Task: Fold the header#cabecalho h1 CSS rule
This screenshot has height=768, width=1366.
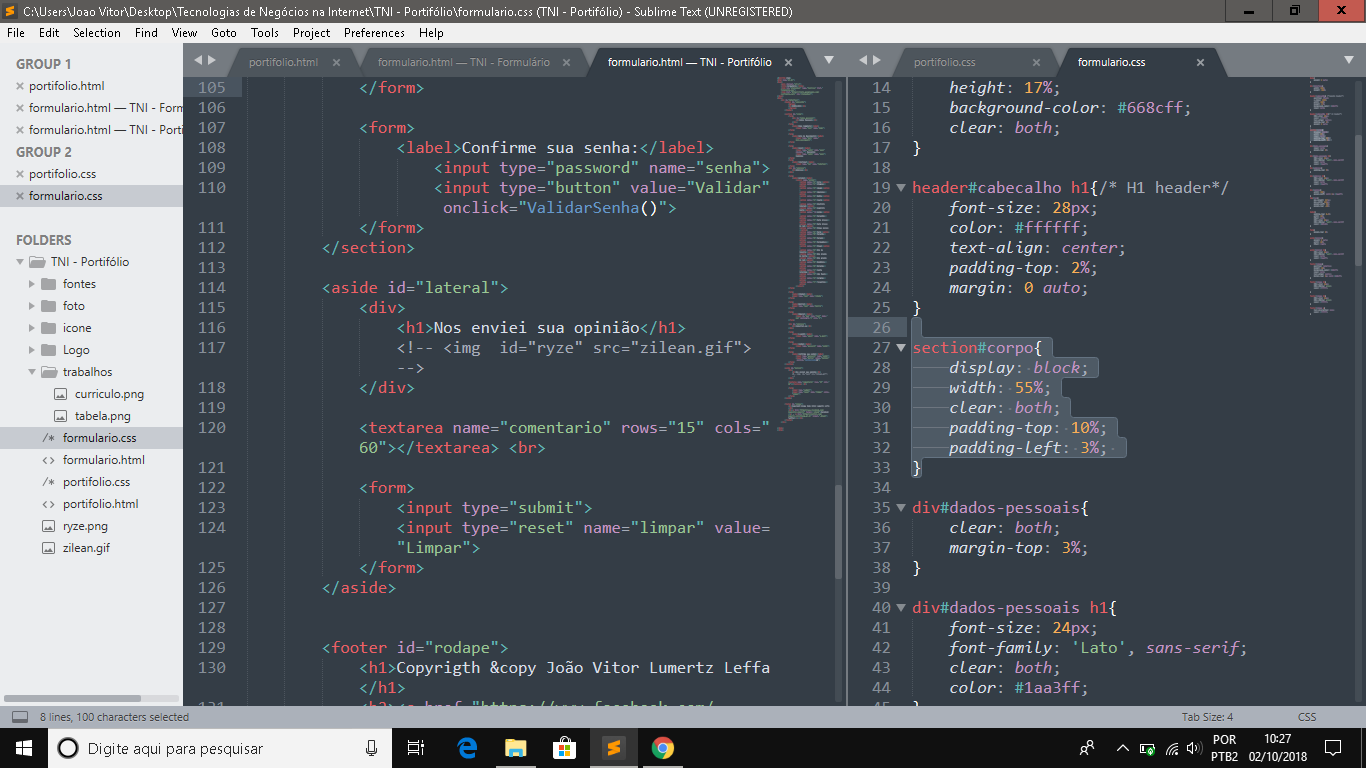Action: 902,188
